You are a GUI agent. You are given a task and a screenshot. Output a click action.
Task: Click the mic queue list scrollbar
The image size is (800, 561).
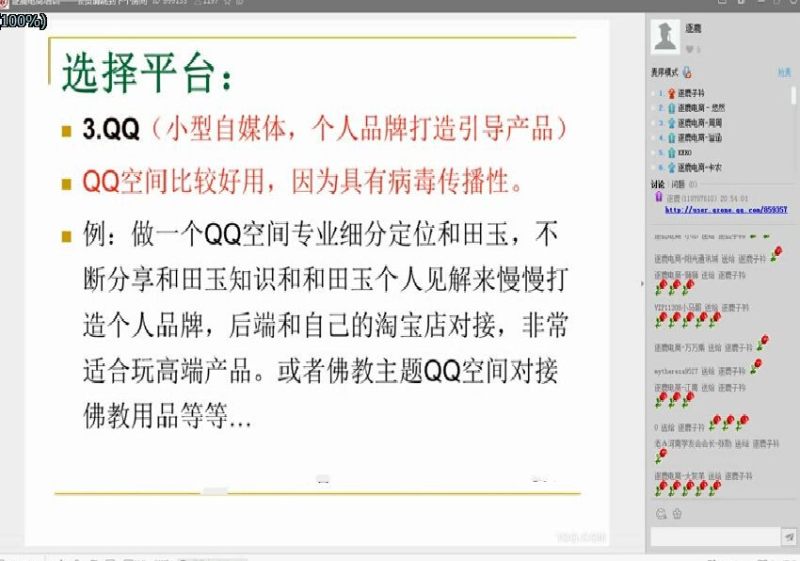[x=793, y=95]
